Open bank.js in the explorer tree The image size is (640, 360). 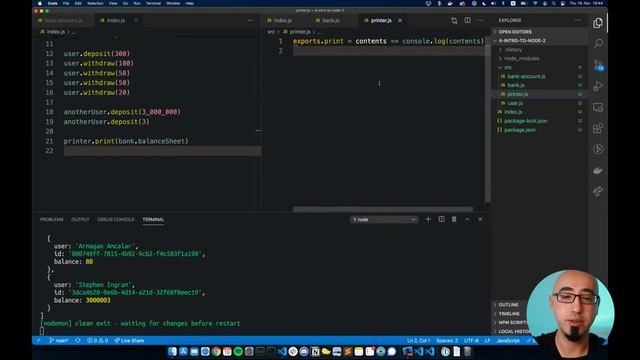[x=516, y=85]
